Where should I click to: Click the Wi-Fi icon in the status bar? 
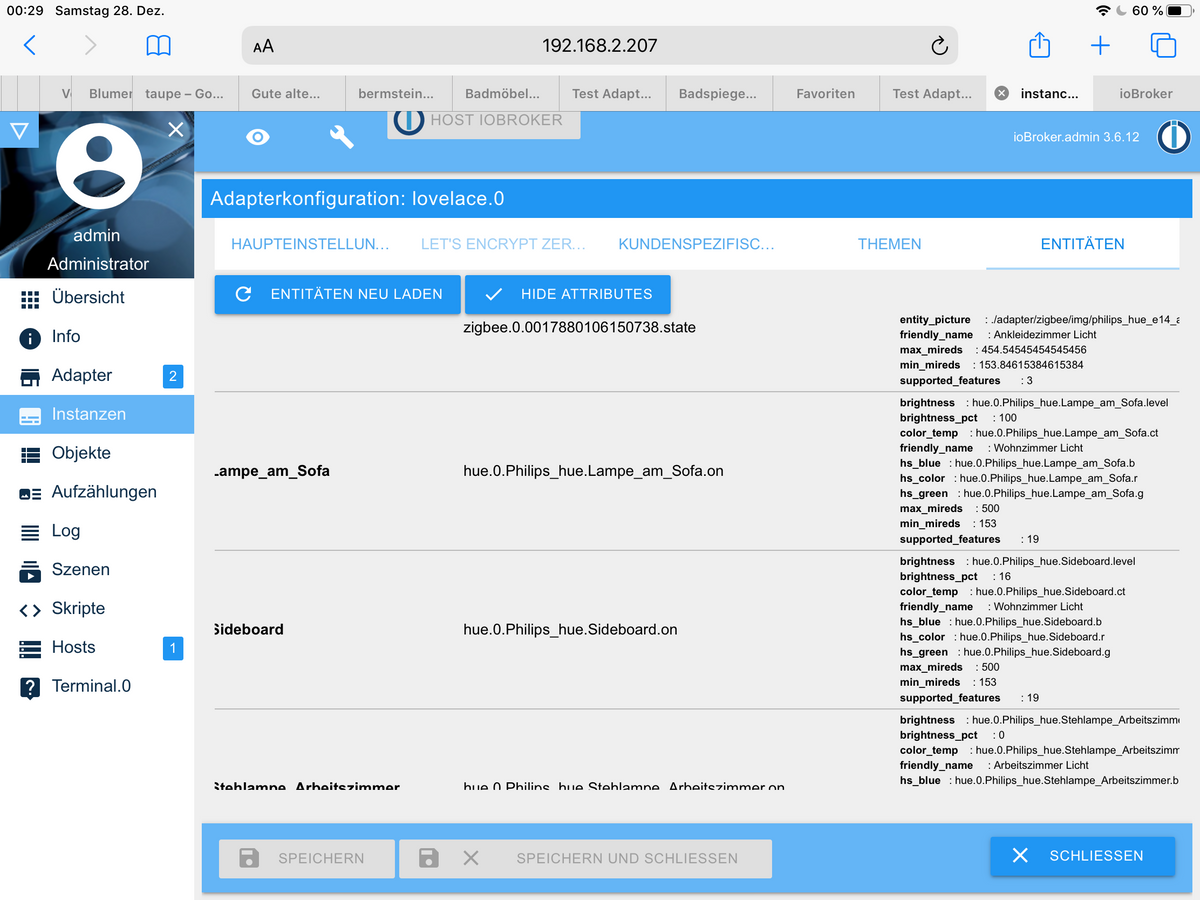(x=1103, y=11)
